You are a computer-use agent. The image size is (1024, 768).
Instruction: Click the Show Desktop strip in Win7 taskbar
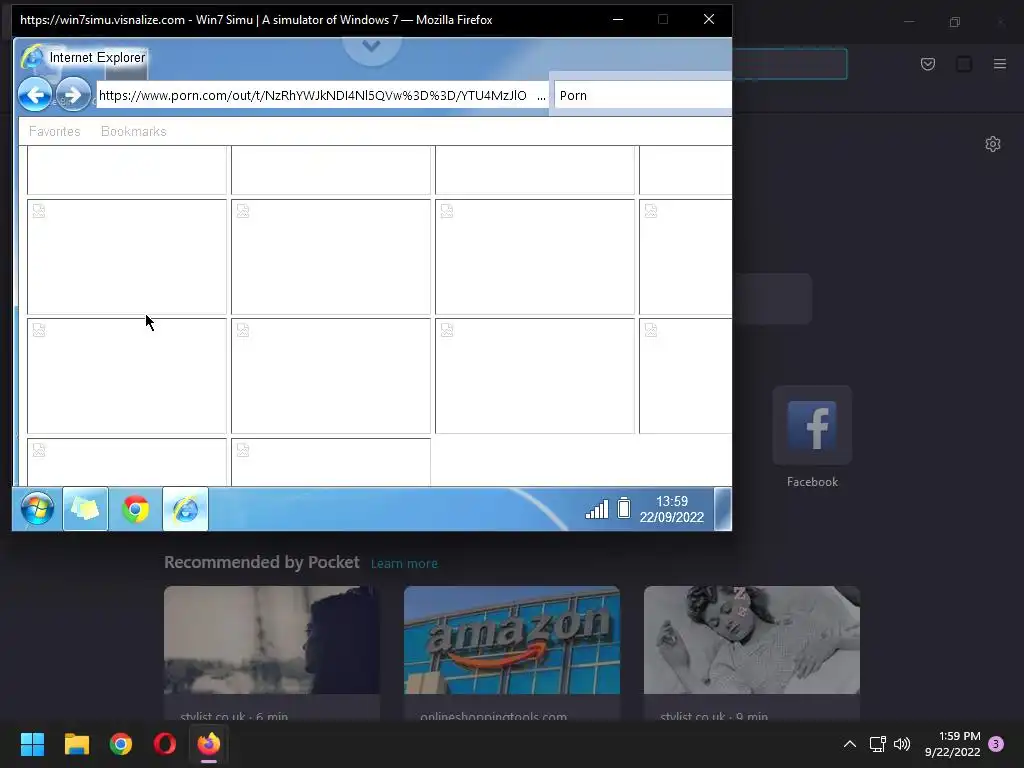point(723,509)
